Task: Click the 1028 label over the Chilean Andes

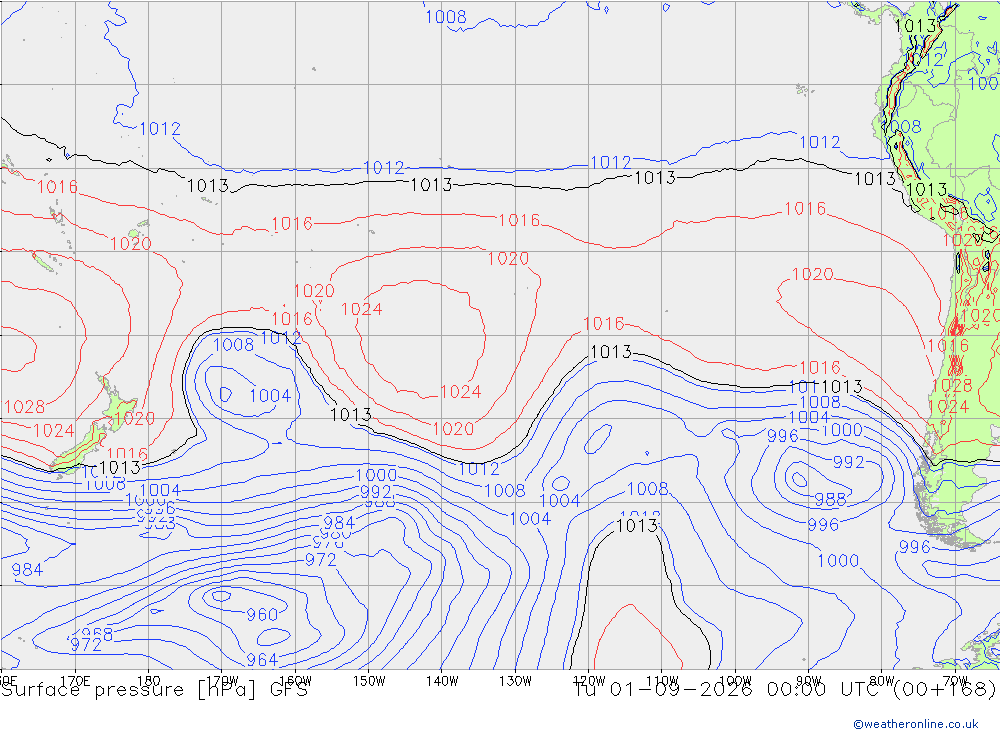Action: [x=952, y=385]
